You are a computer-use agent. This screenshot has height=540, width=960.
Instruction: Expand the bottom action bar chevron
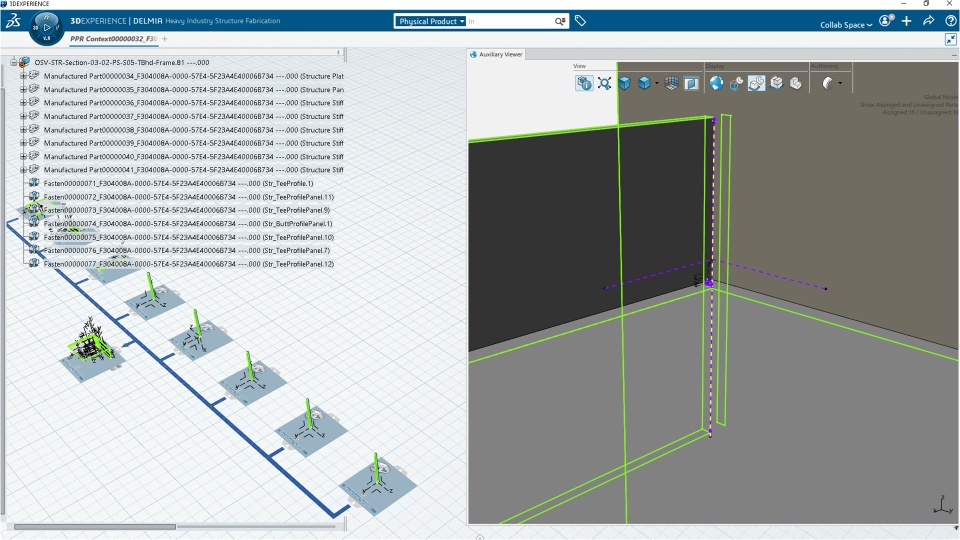480,536
